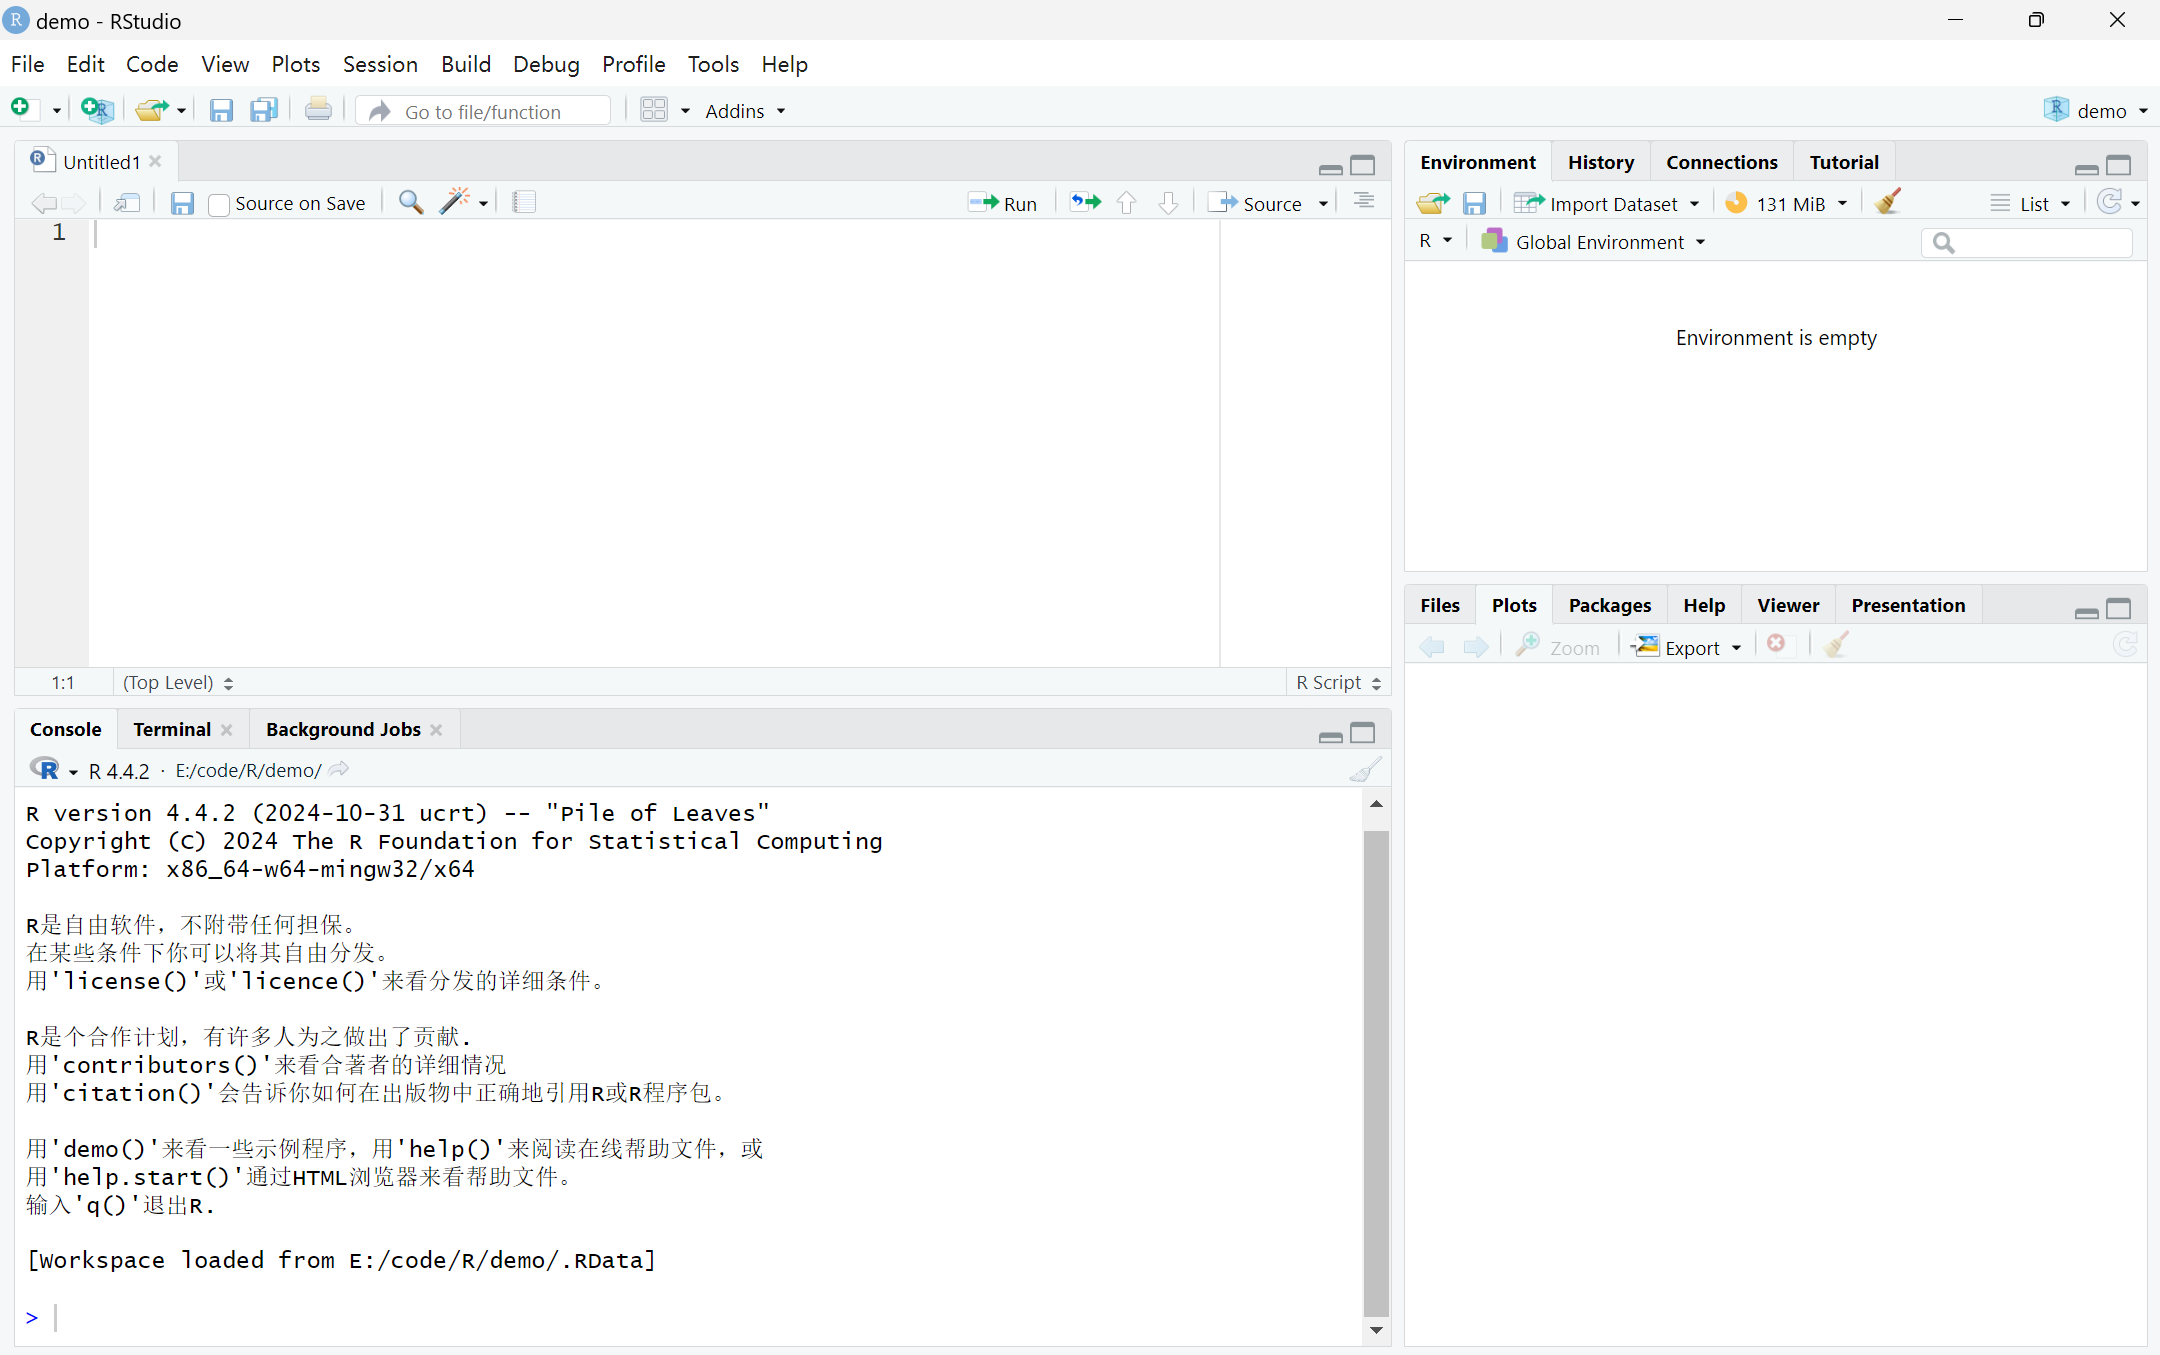The width and height of the screenshot is (2160, 1355).
Task: Open the Import Dataset dropdown
Action: point(1606,203)
